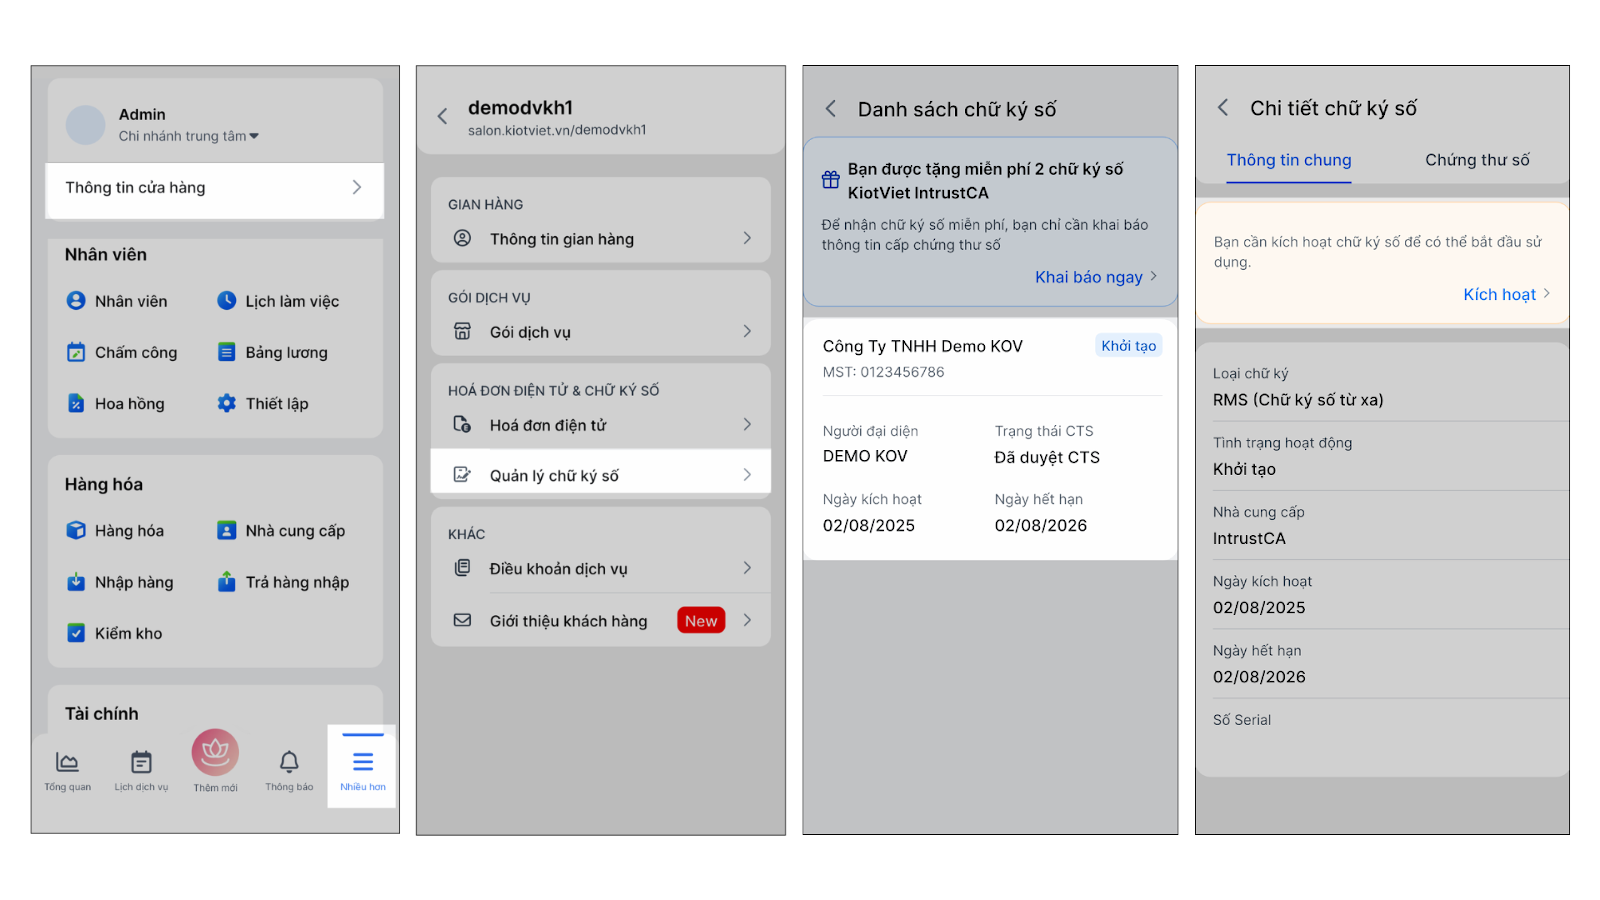Expand Giới thiệu khách hàng chevron
Screen dimensions: 1600x900
point(747,620)
